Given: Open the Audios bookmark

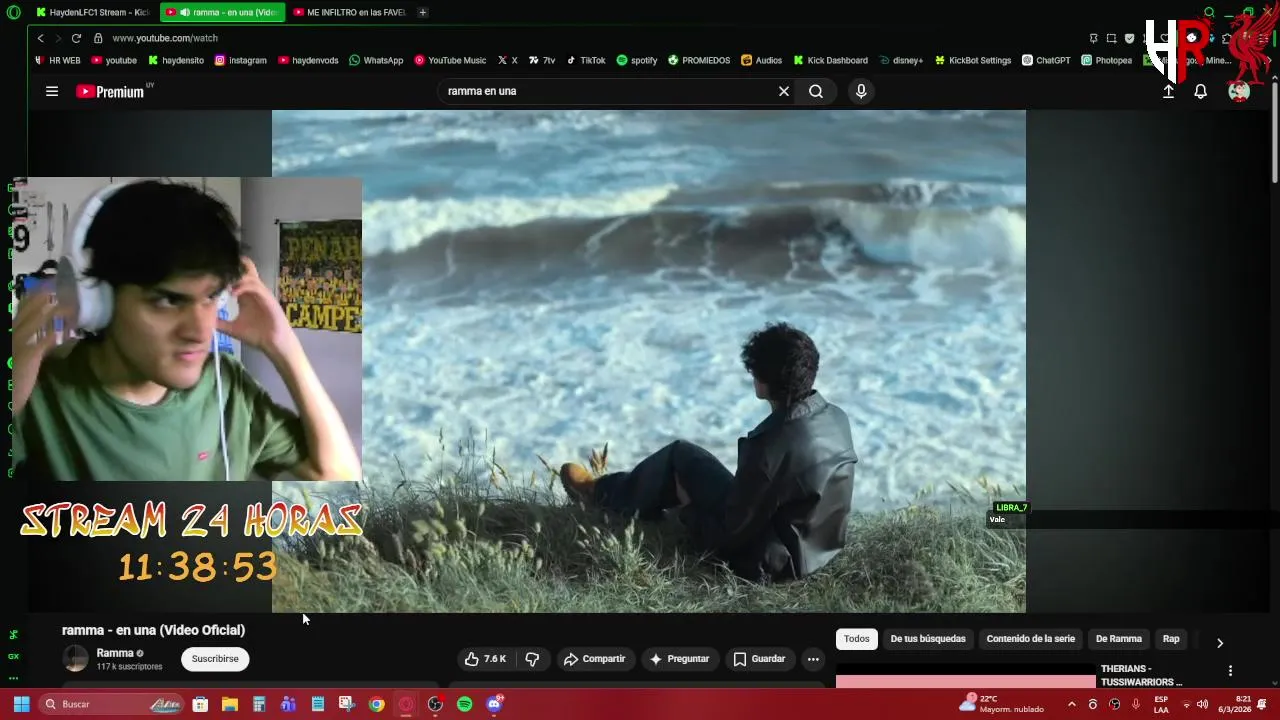Looking at the screenshot, I should [762, 60].
